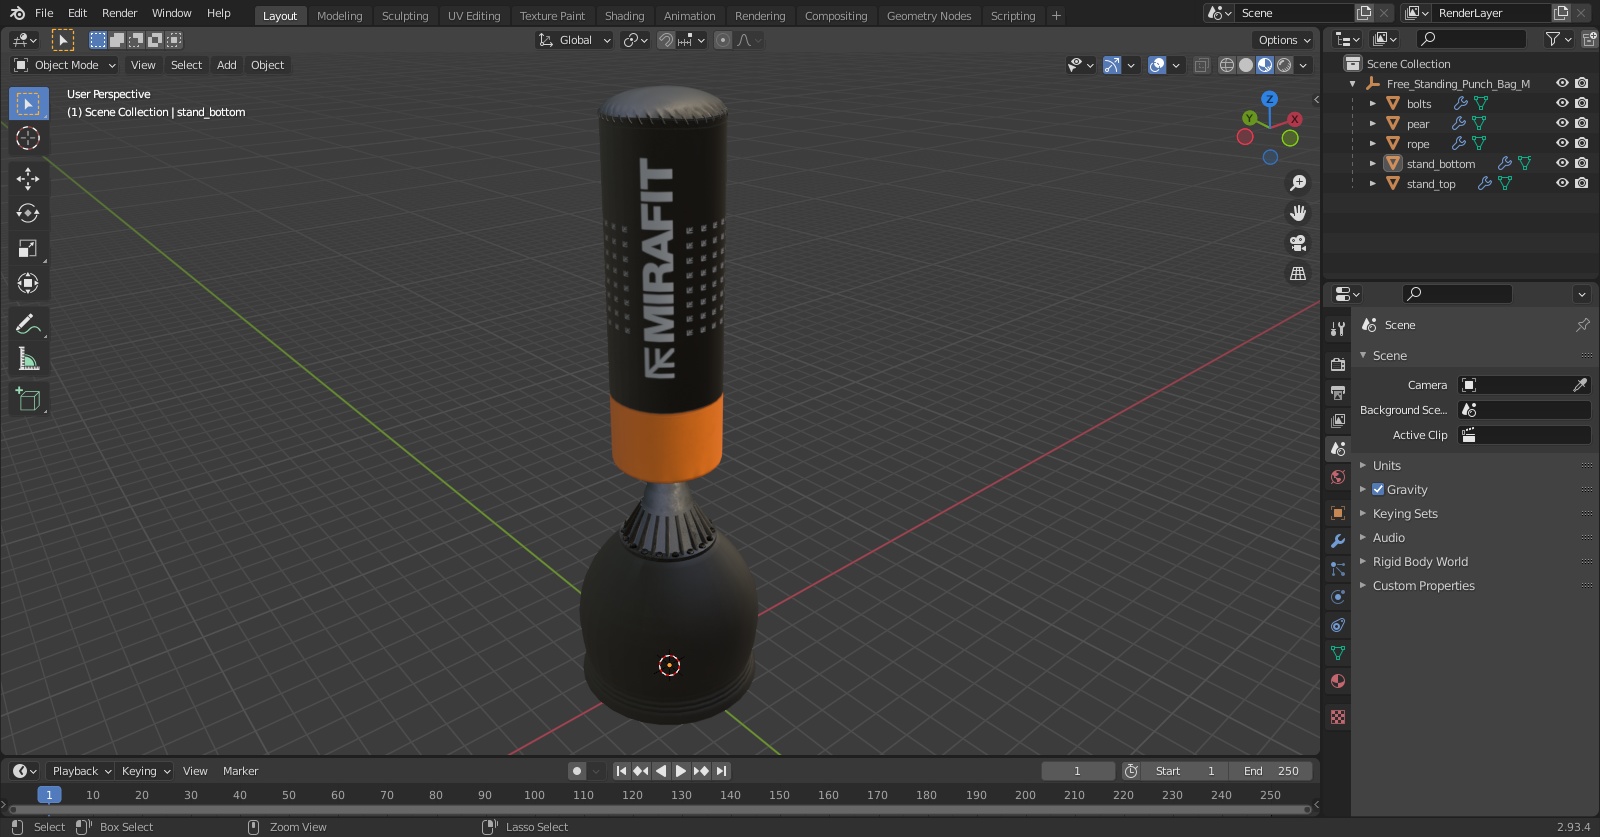The height and width of the screenshot is (837, 1600).
Task: Open the Playback dropdown in timeline
Action: [81, 771]
